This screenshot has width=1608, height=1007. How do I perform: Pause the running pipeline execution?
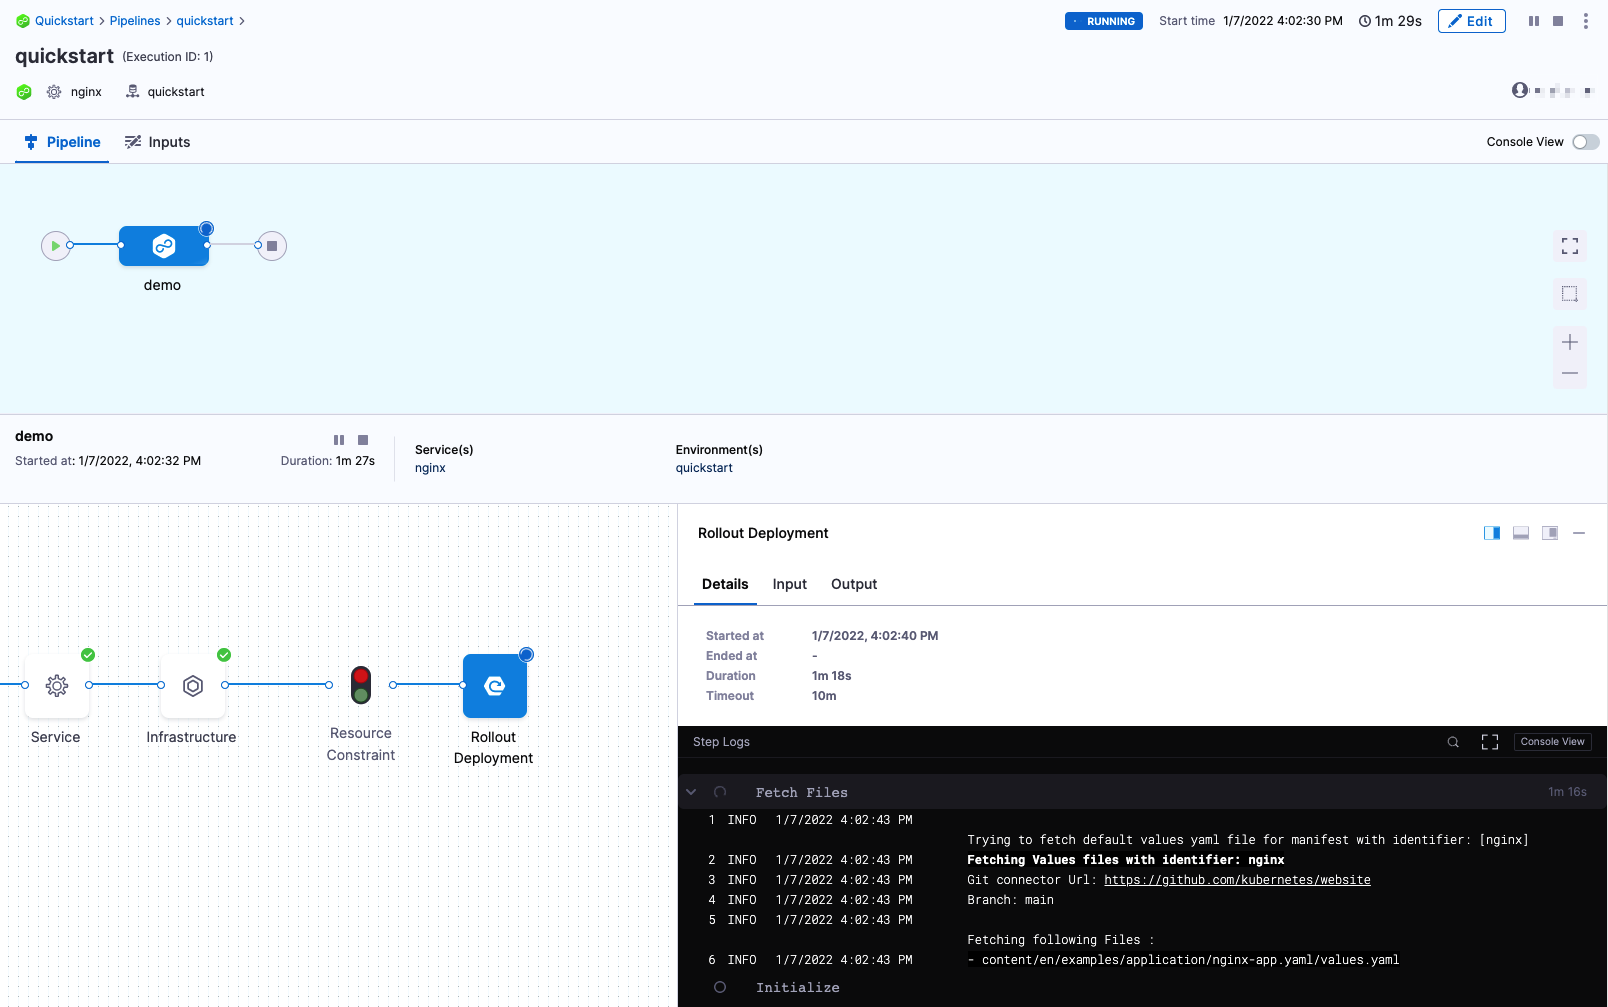1533,21
